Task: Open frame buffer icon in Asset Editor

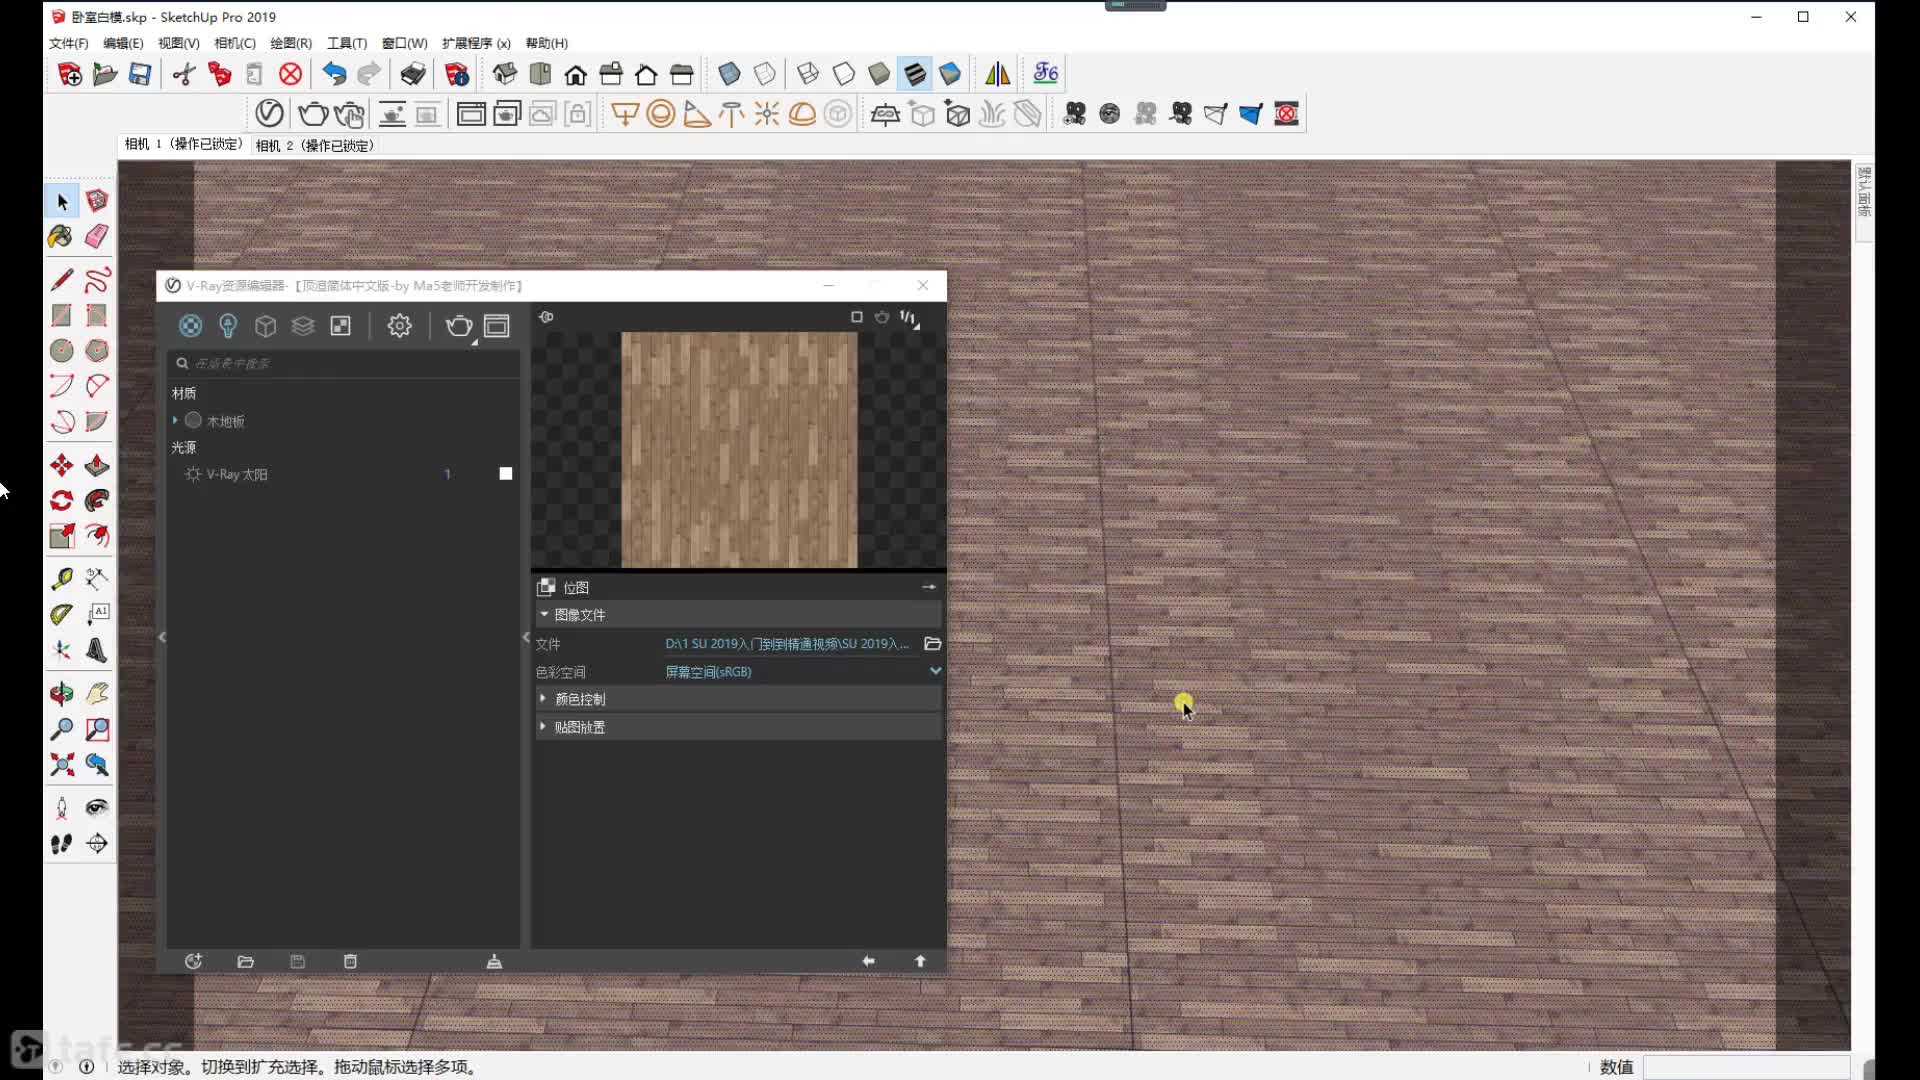Action: 497,326
